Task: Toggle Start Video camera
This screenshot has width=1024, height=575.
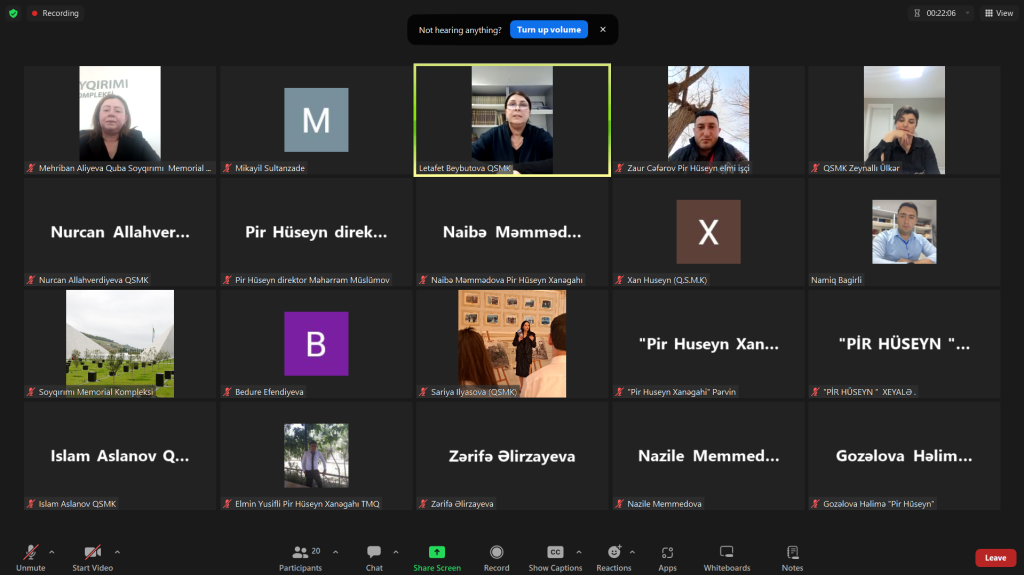Action: click(93, 558)
